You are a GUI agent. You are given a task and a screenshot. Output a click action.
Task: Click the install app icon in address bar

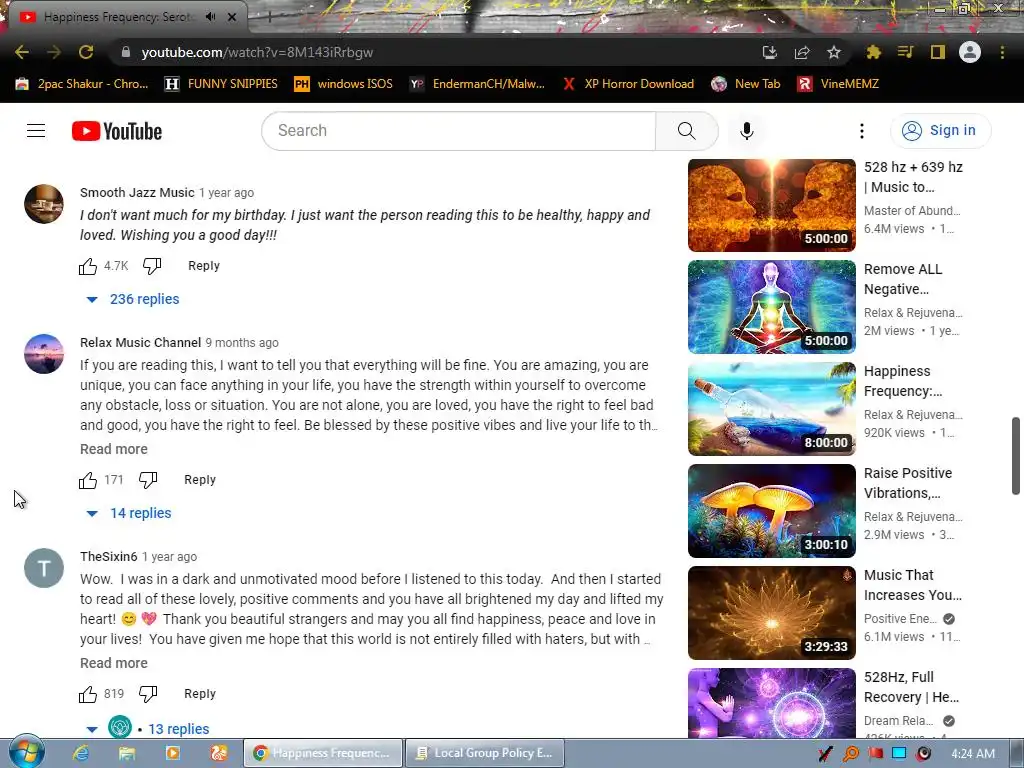pos(770,52)
